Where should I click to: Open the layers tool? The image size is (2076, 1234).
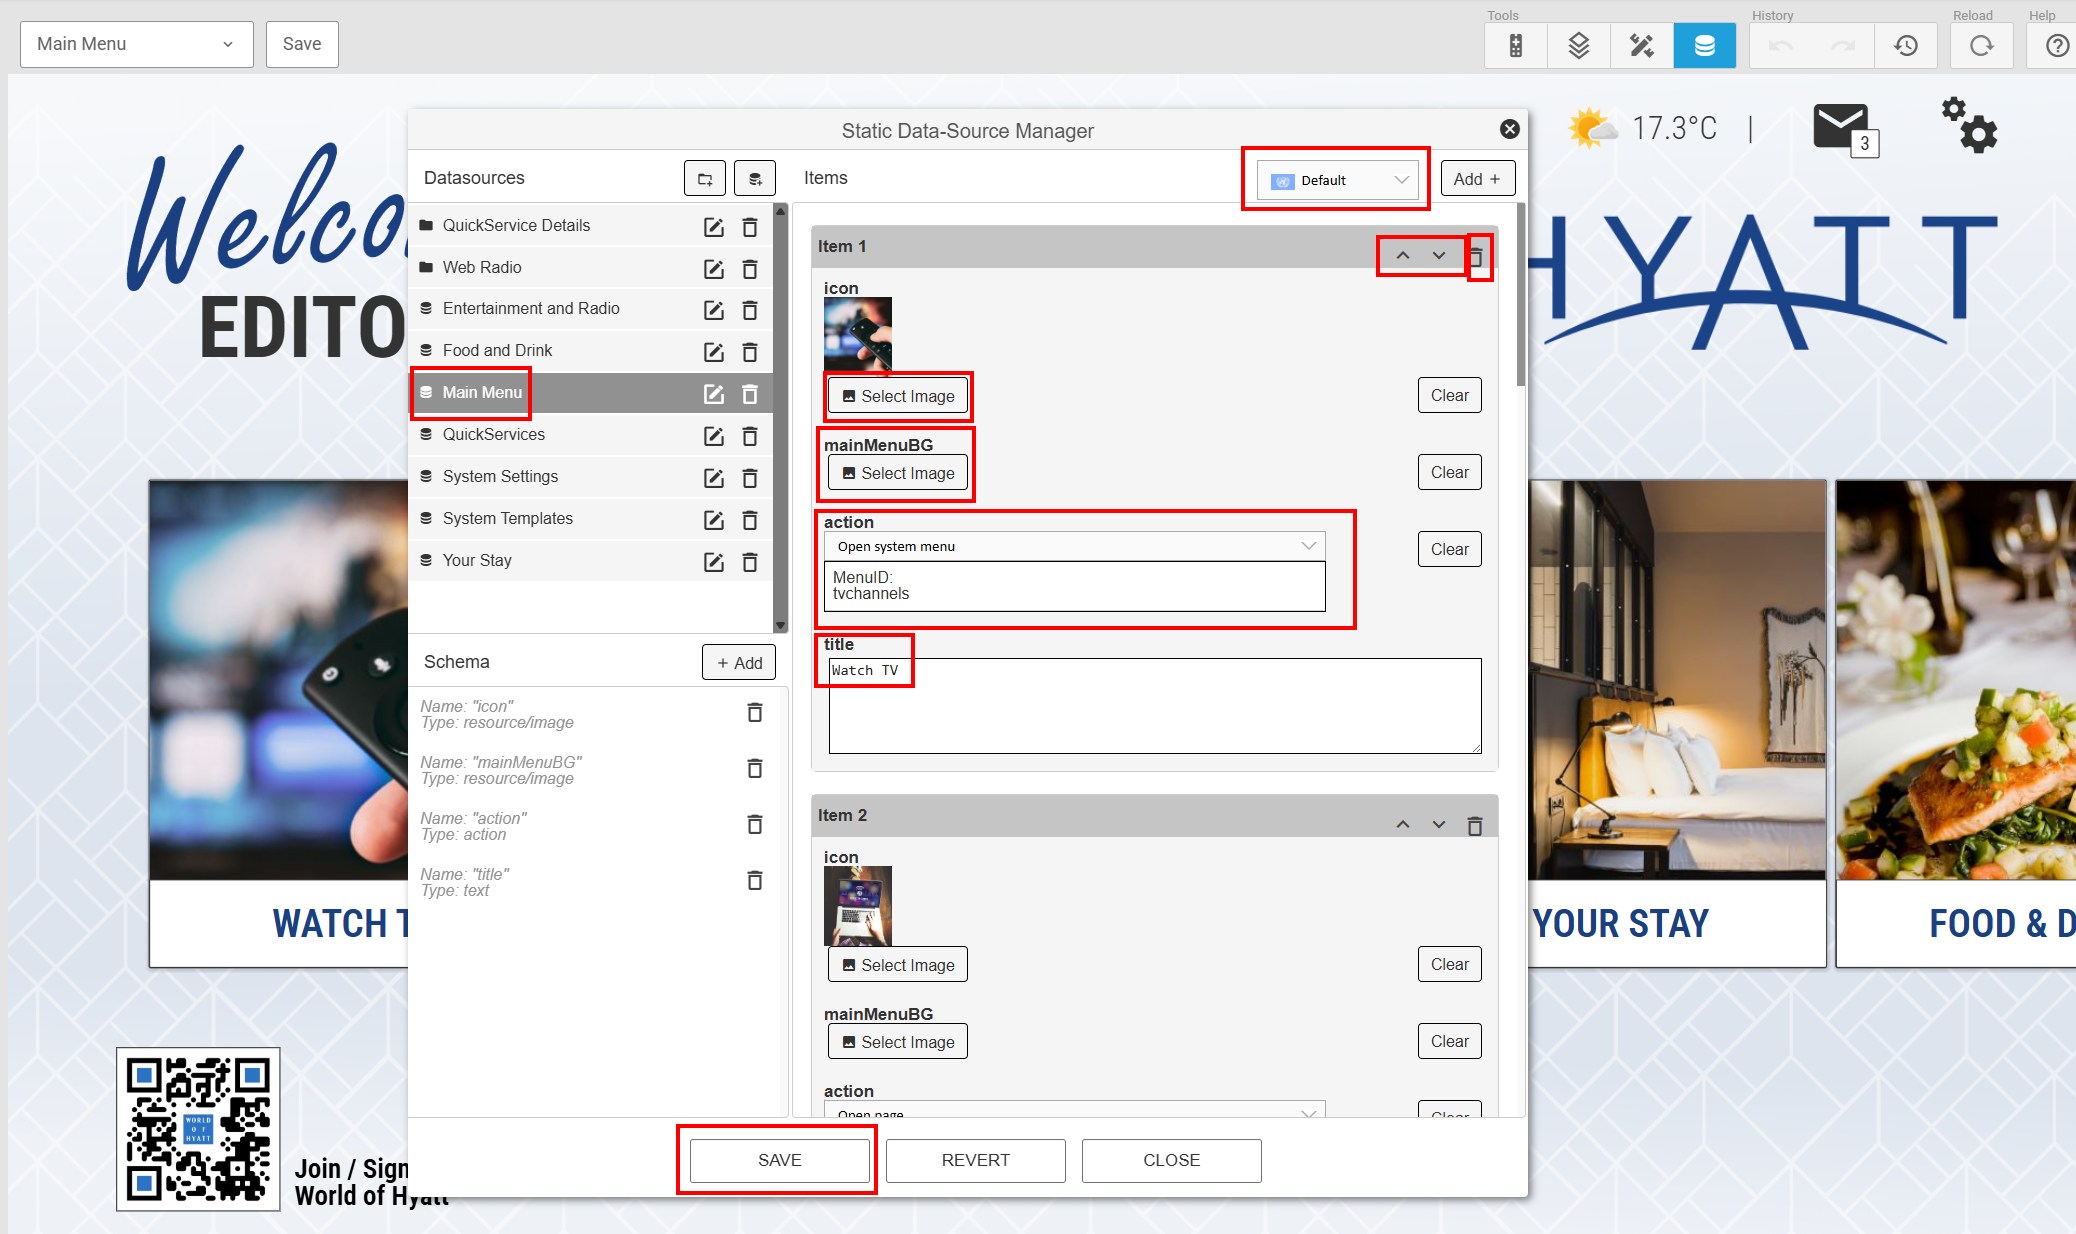click(1578, 45)
